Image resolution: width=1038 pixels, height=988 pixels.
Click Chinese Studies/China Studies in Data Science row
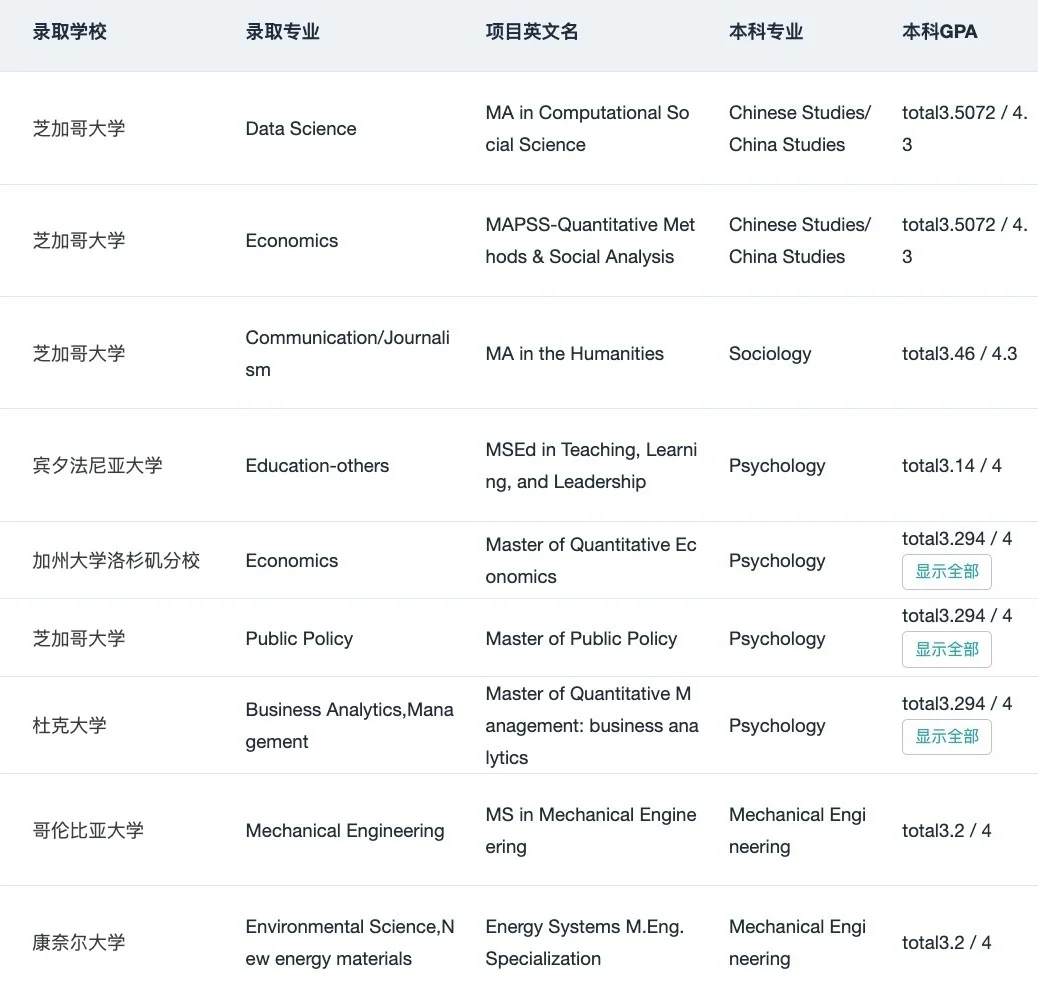click(800, 128)
